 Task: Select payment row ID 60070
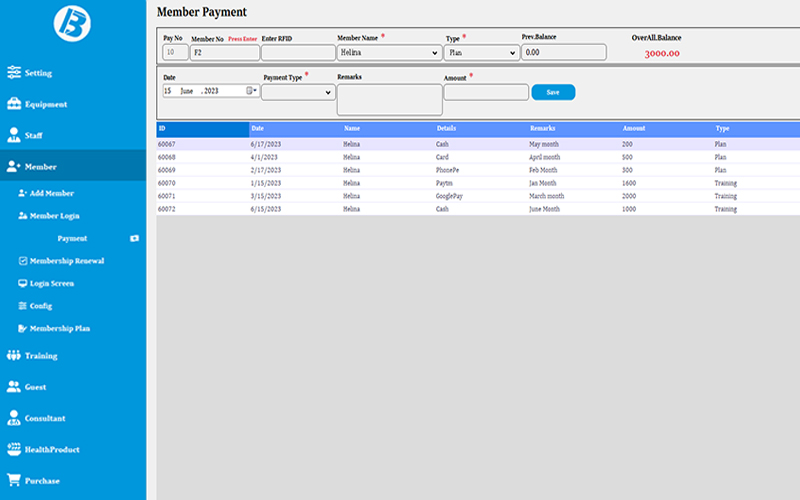coord(478,183)
